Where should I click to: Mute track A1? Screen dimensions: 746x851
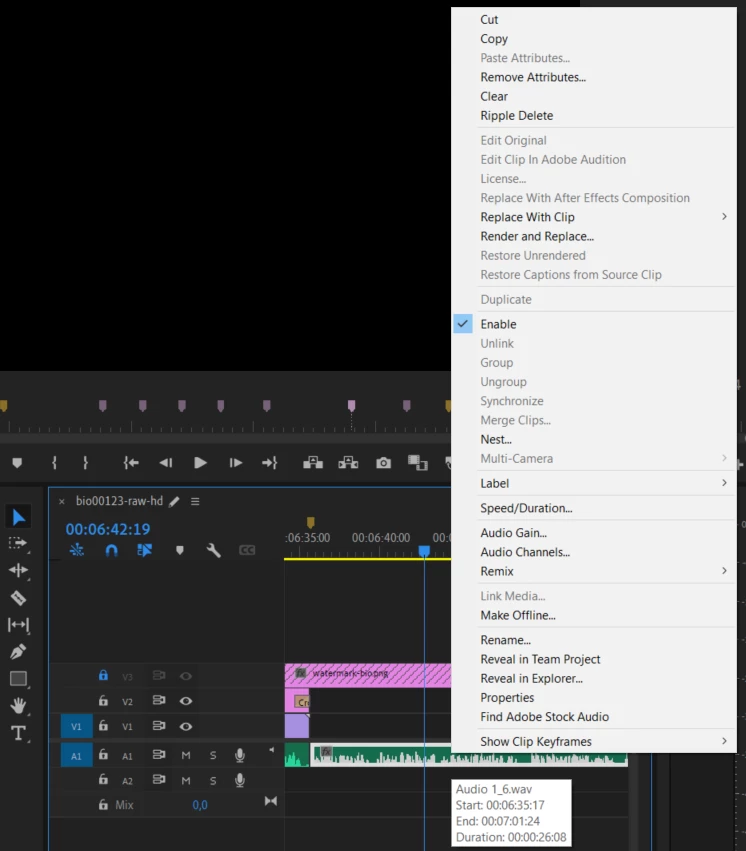tap(186, 755)
